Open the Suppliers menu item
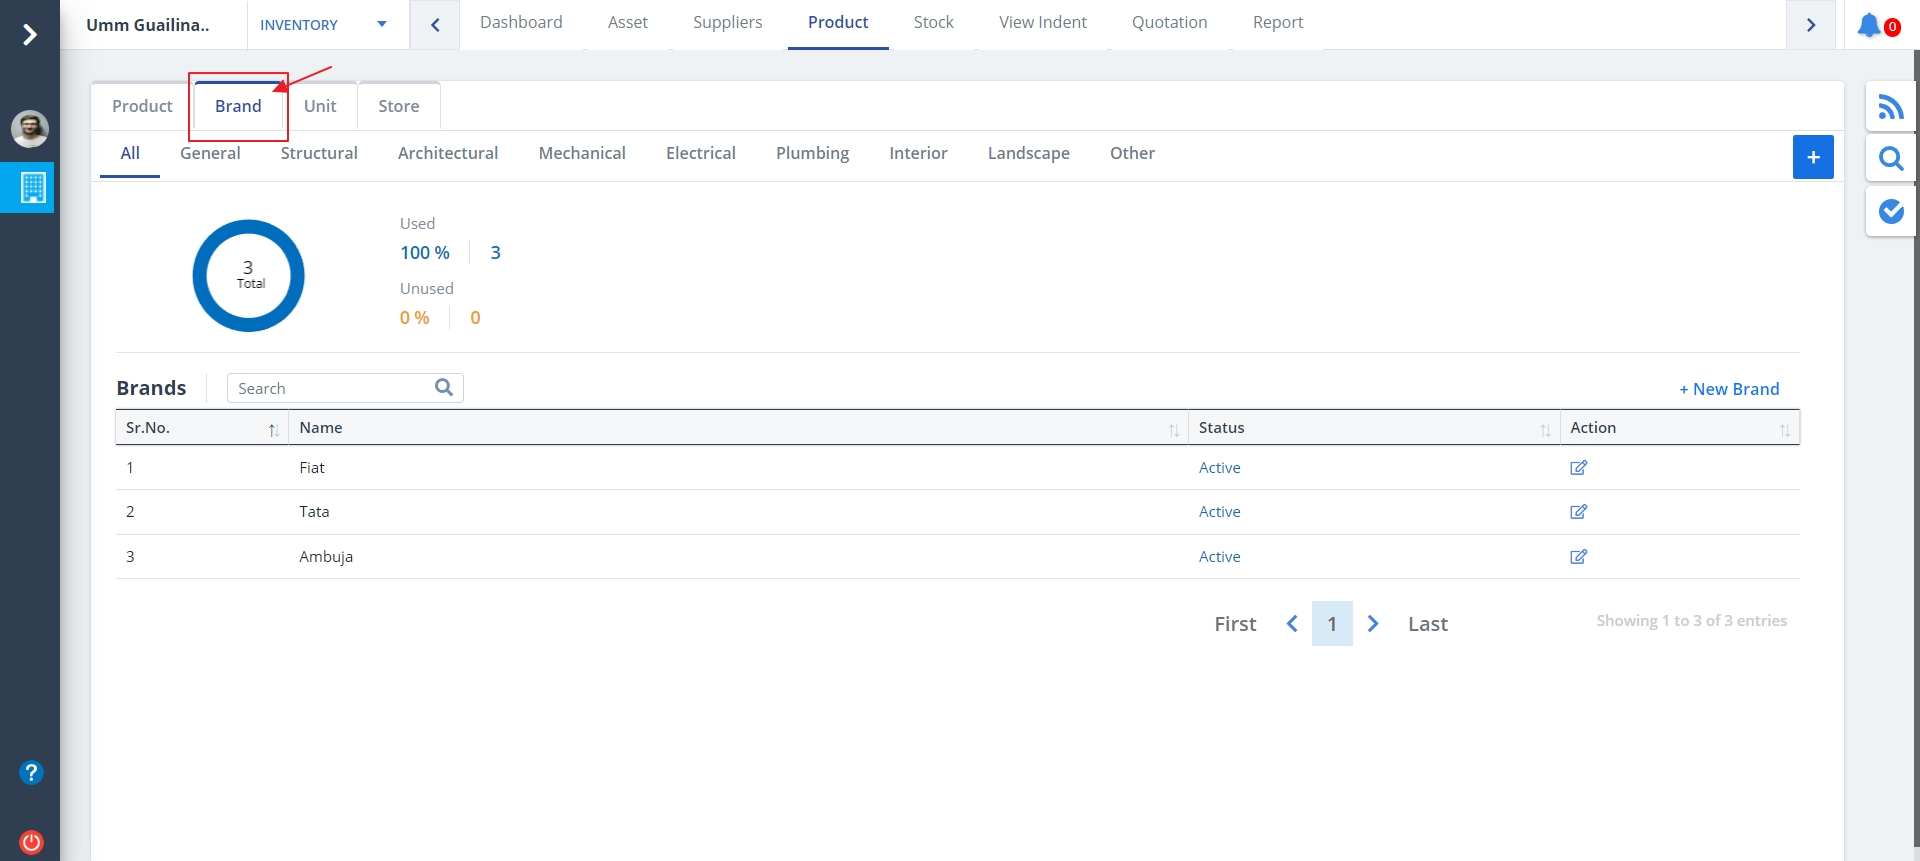Viewport: 1920px width, 861px height. click(x=727, y=23)
